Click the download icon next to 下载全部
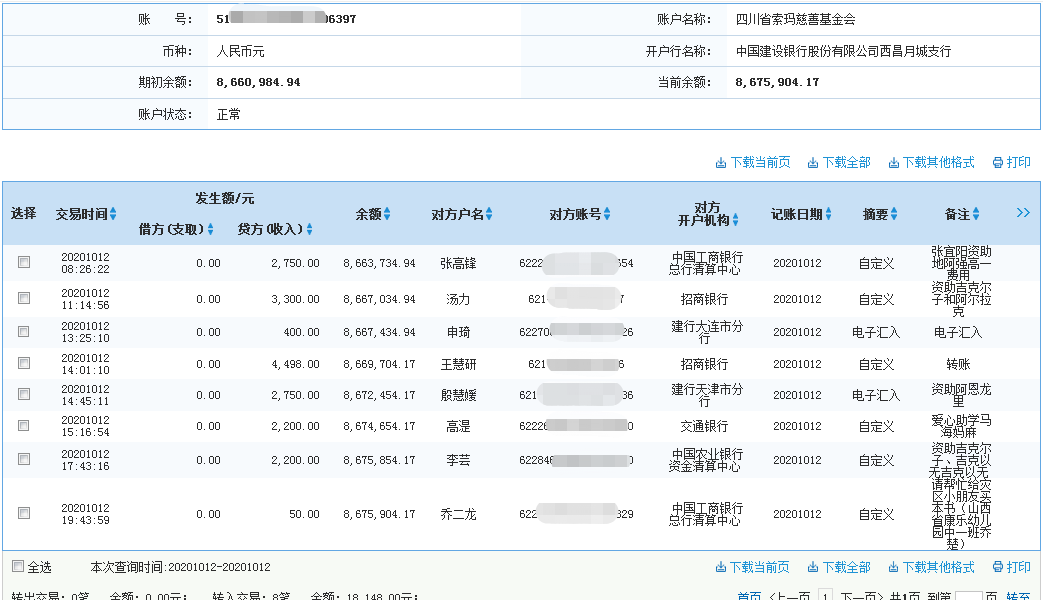Screen dimensions: 1043x600 813,161
